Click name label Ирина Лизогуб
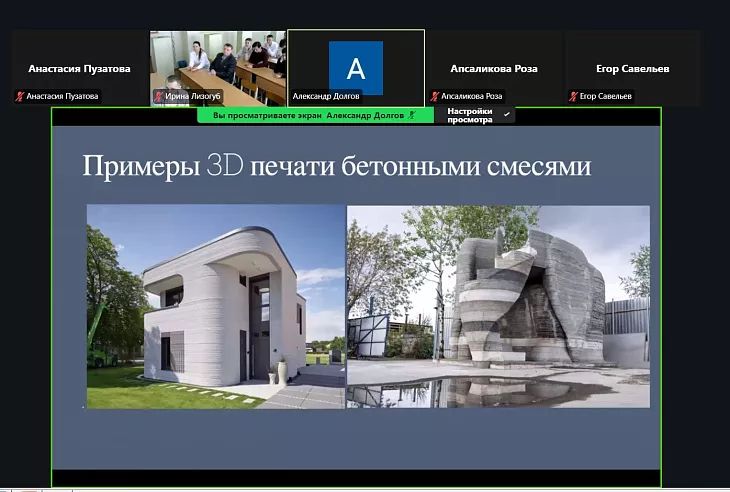This screenshot has height=492, width=730. 192,96
